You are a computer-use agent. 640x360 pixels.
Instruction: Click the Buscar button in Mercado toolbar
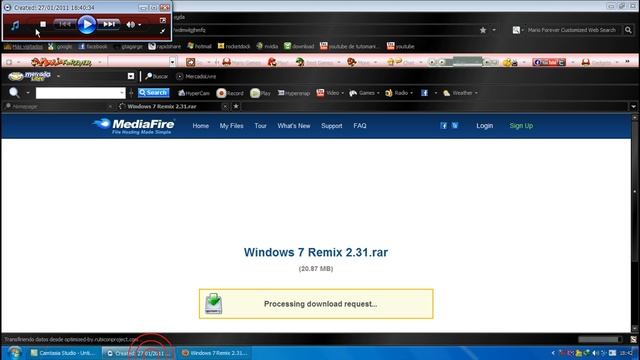click(157, 76)
